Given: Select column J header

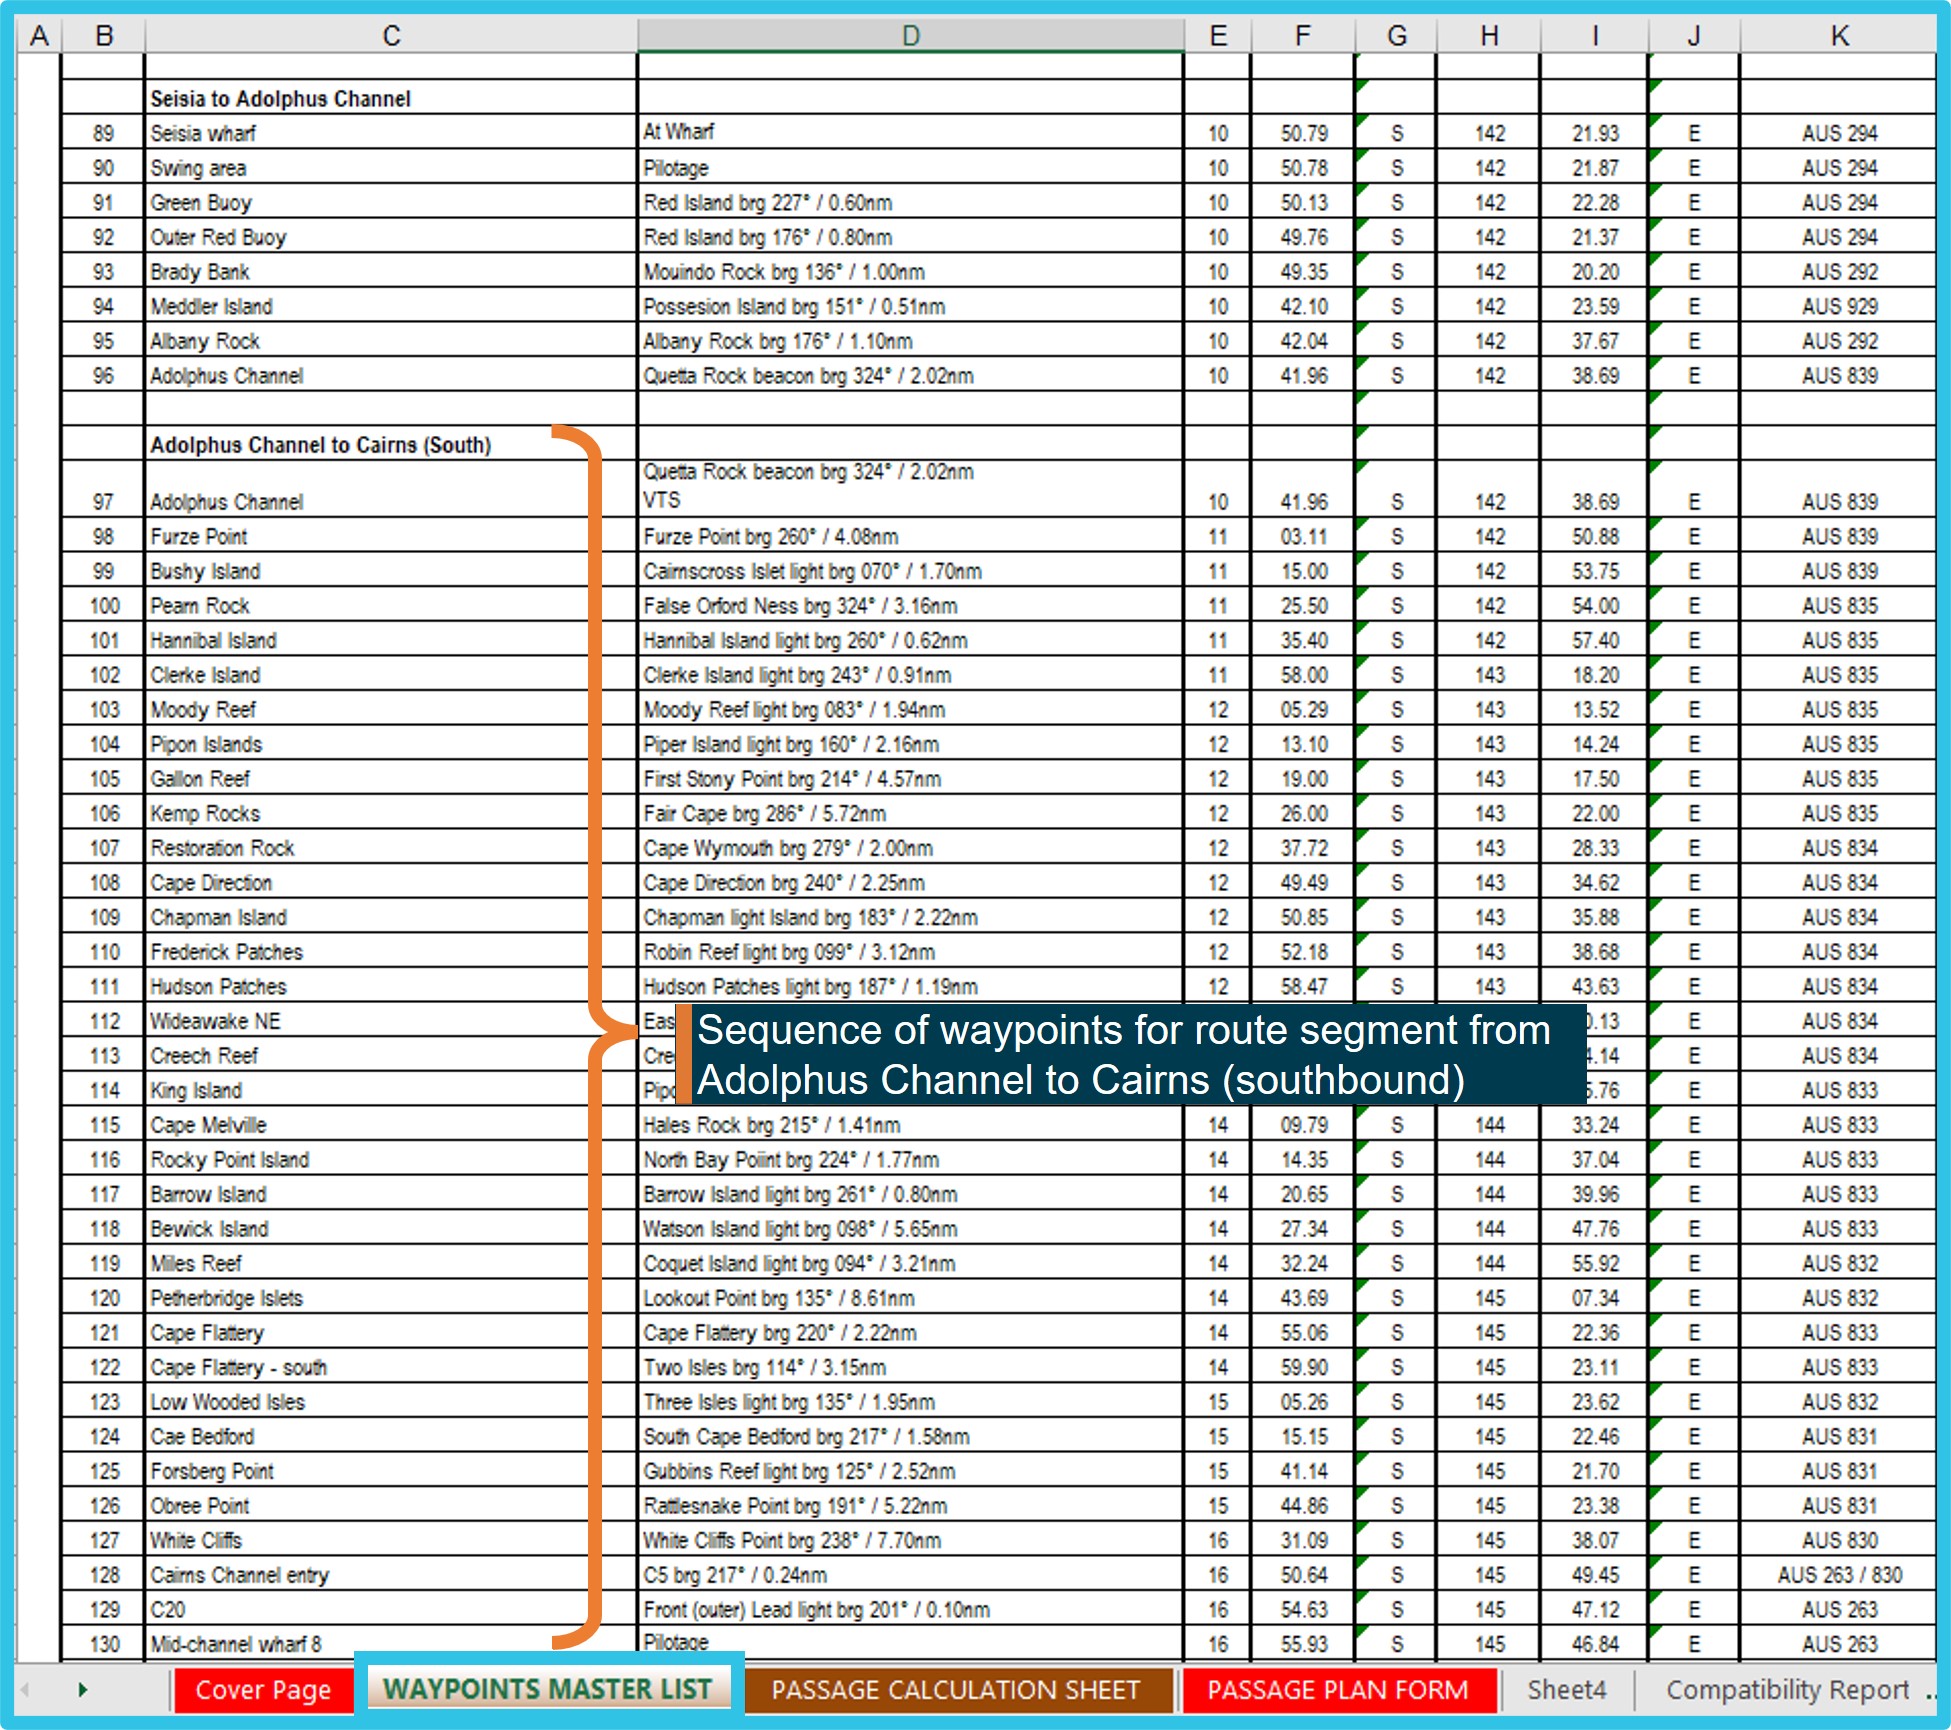Looking at the screenshot, I should 1694,36.
